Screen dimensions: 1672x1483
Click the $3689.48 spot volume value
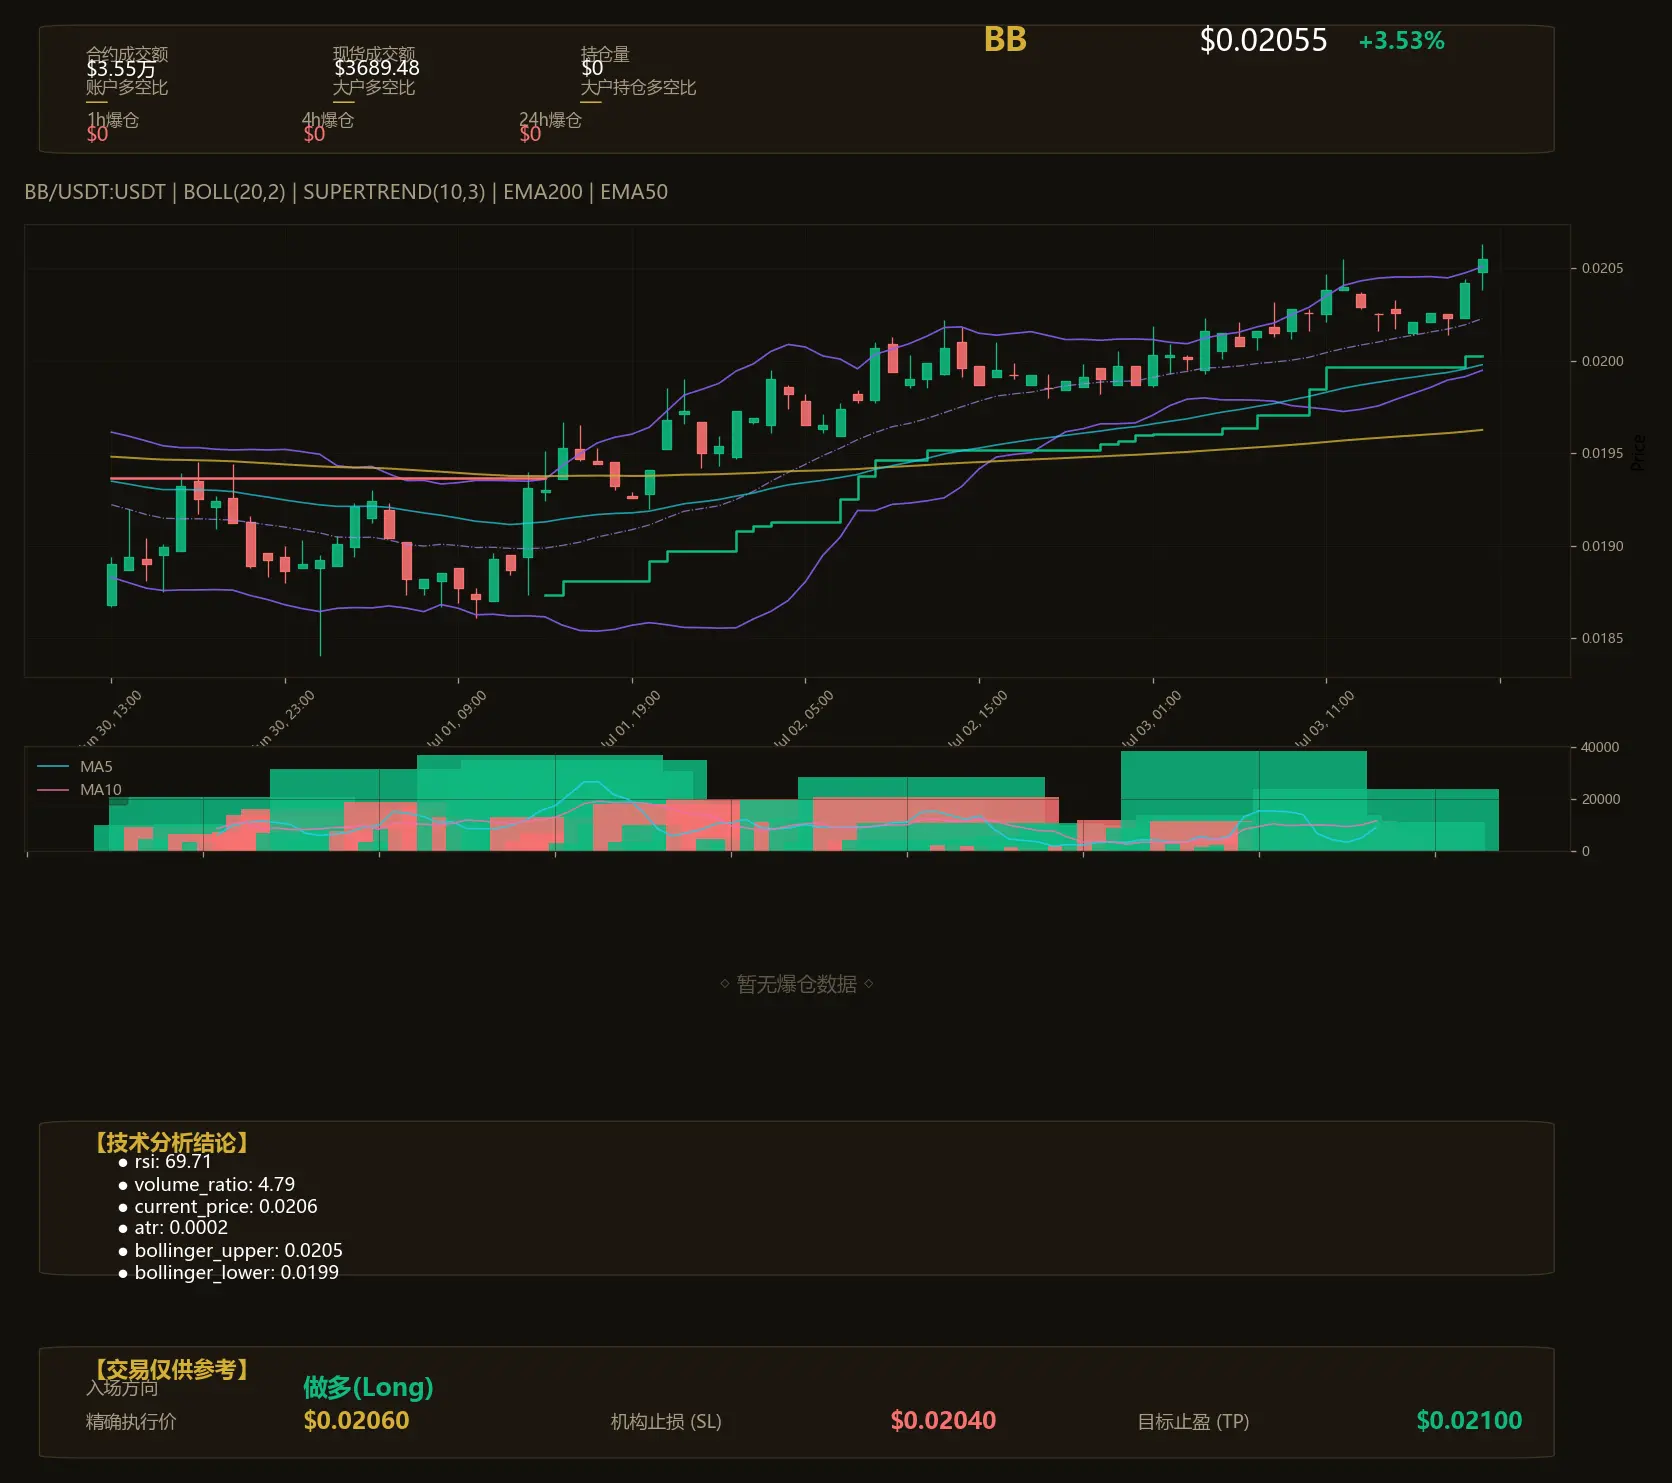click(377, 68)
